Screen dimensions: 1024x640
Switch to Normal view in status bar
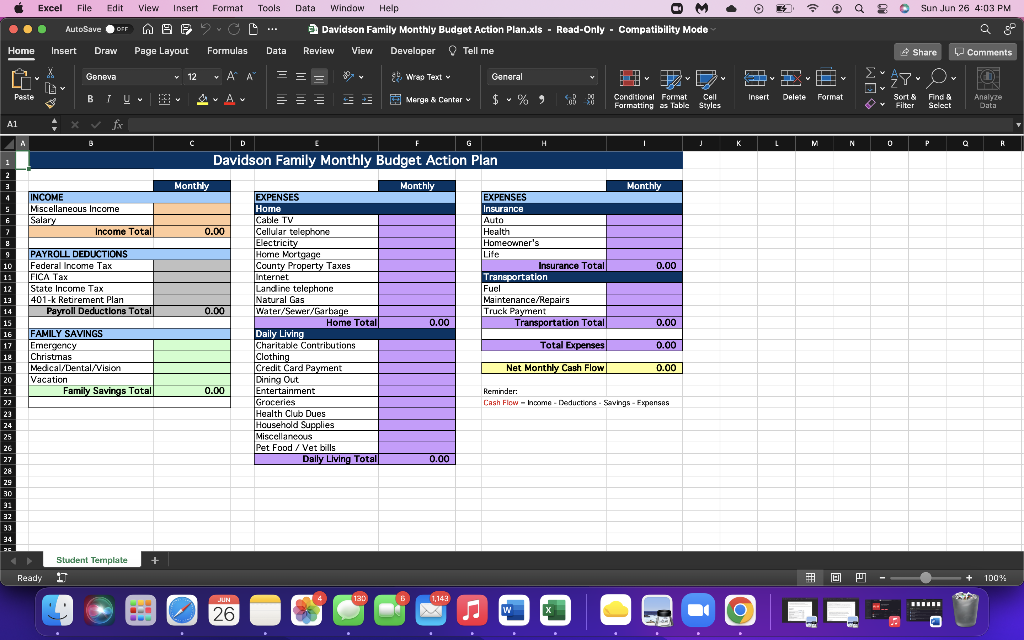tap(810, 578)
